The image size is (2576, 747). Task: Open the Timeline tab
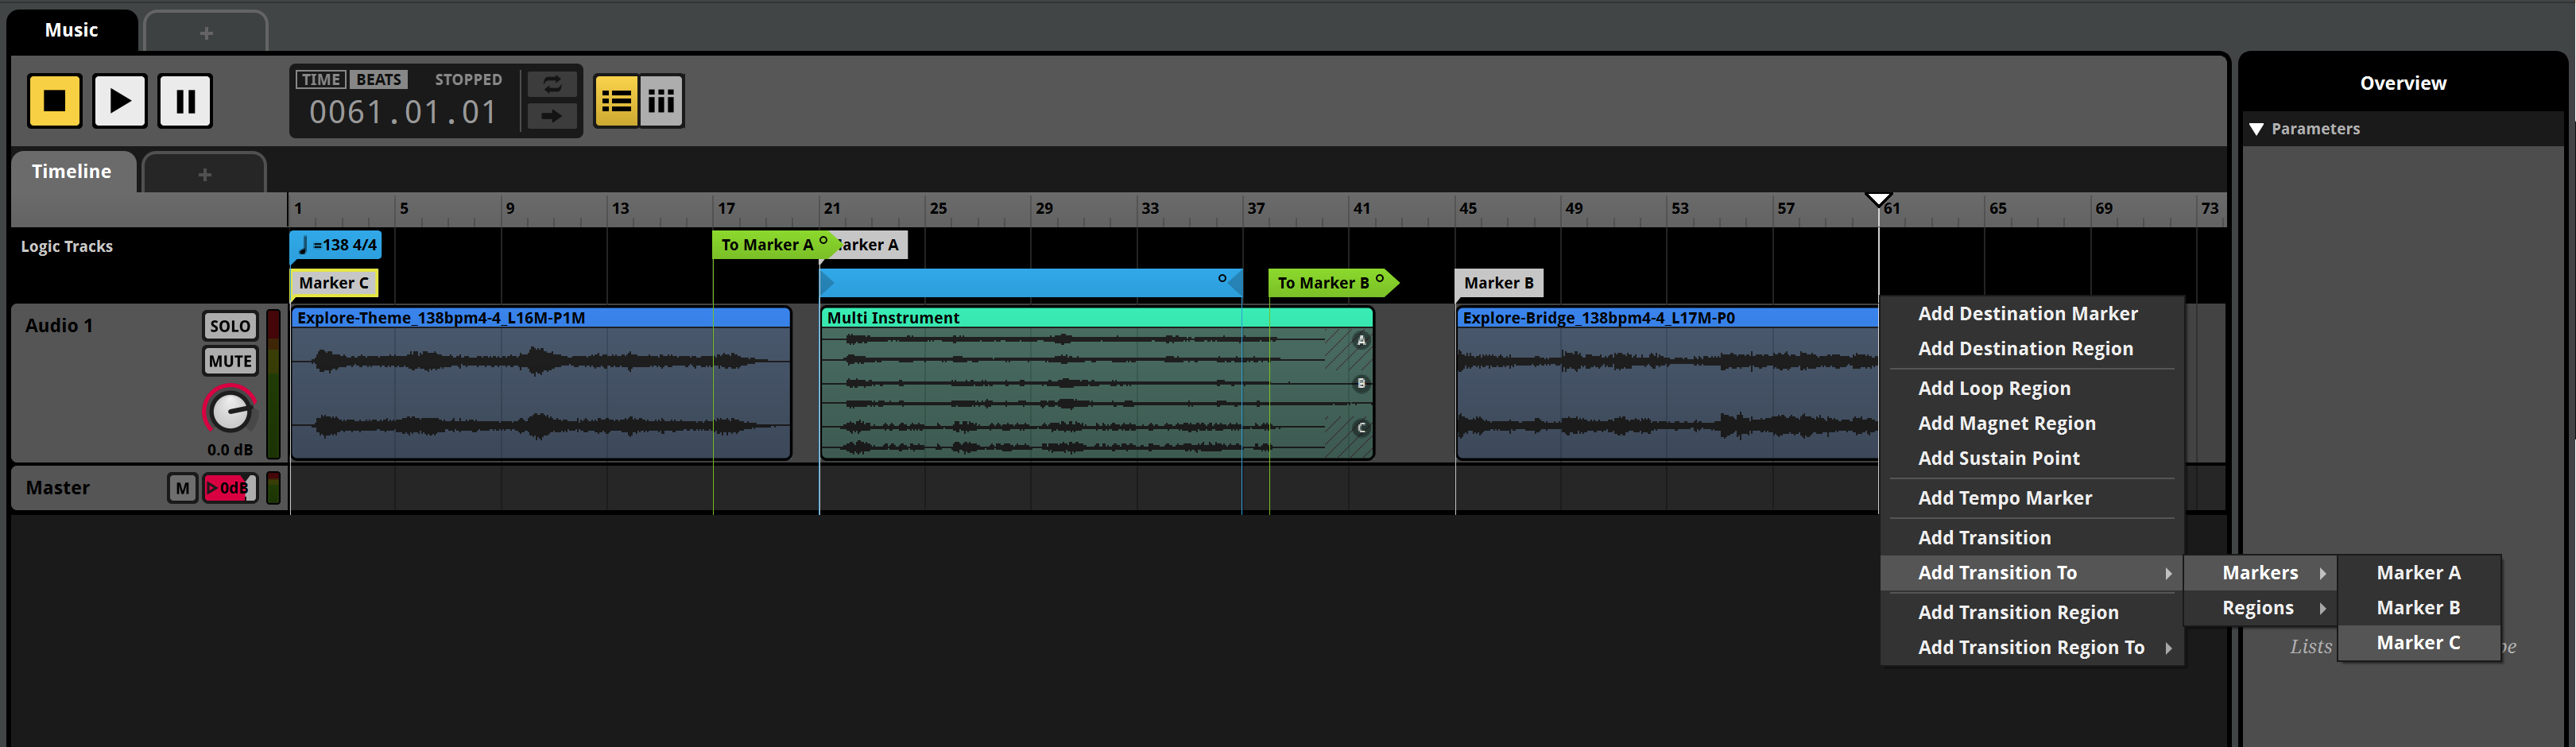coord(71,172)
